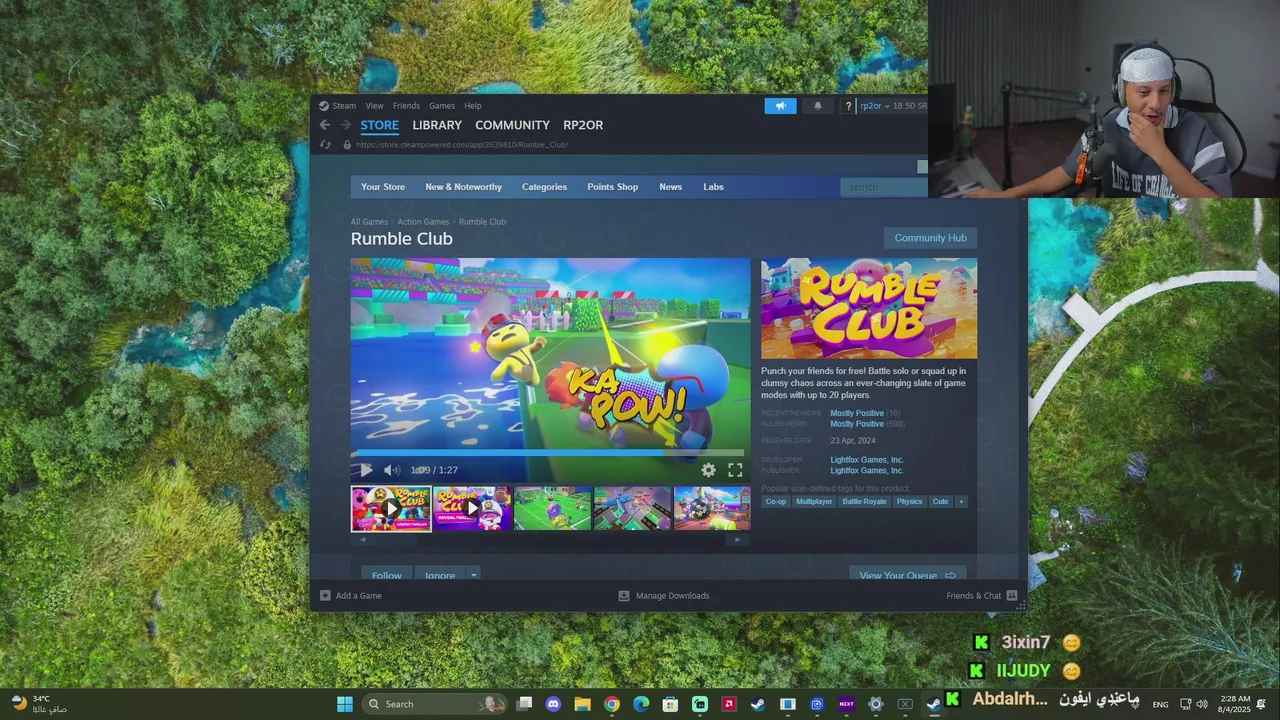This screenshot has width=1280, height=720.
Task: Go back with Steam's back arrow
Action: (325, 125)
